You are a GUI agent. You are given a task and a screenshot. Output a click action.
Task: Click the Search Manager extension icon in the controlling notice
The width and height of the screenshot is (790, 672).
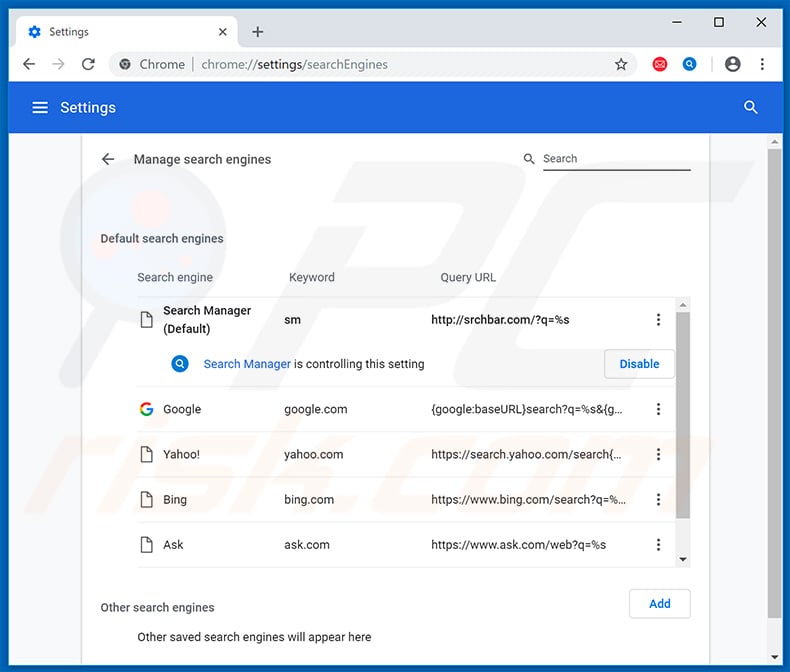click(x=180, y=364)
